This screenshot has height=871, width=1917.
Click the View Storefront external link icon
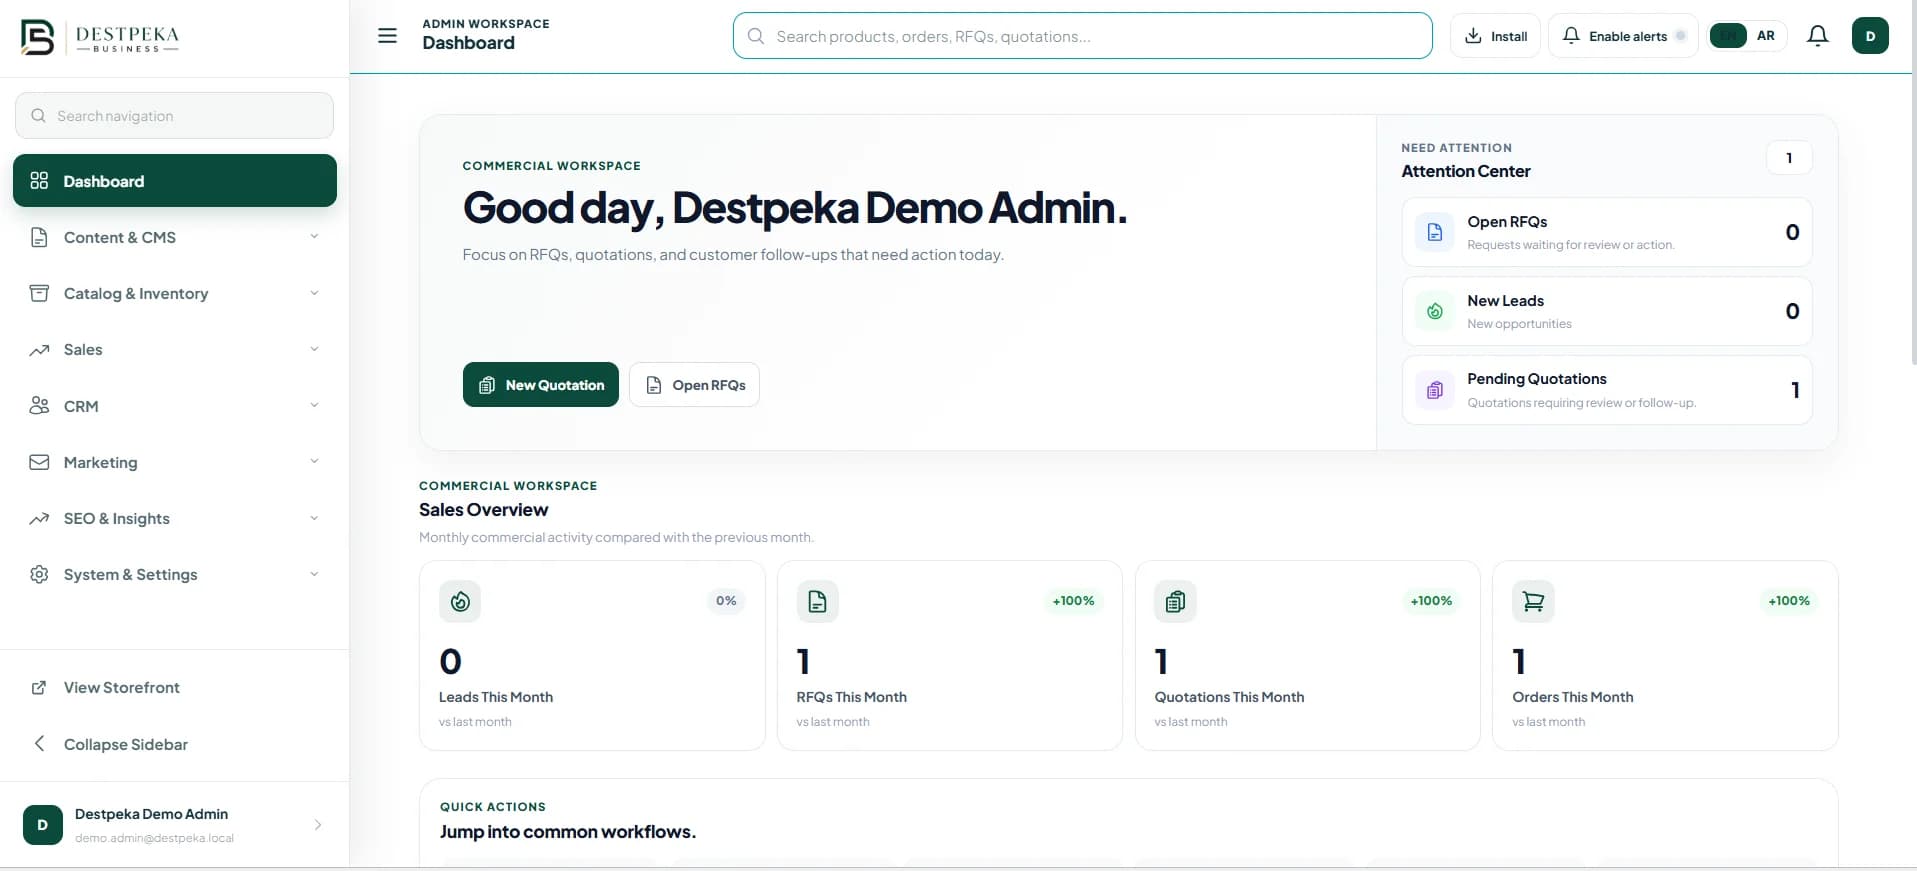point(39,687)
